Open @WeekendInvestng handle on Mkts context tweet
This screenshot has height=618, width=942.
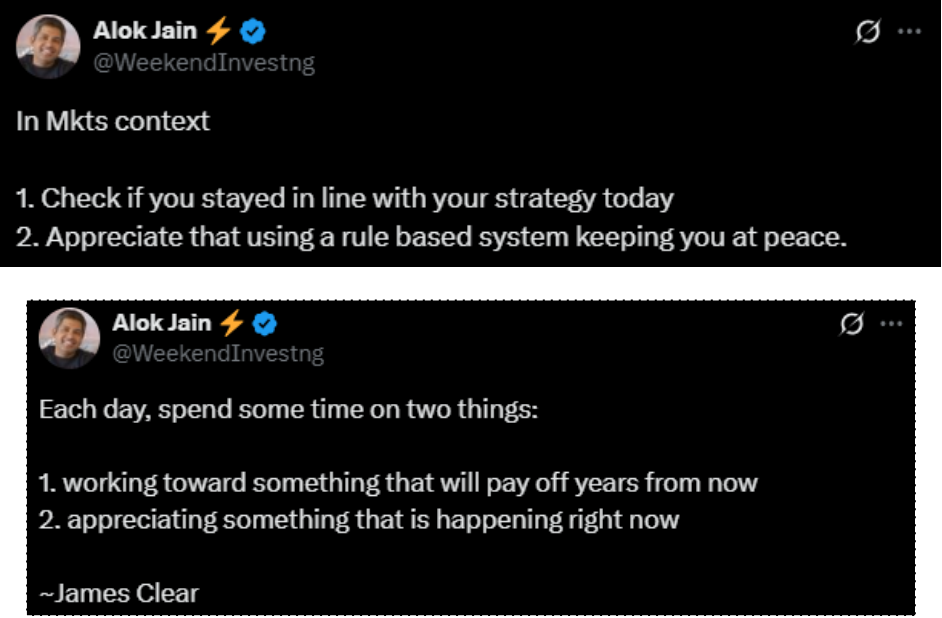[x=203, y=62]
